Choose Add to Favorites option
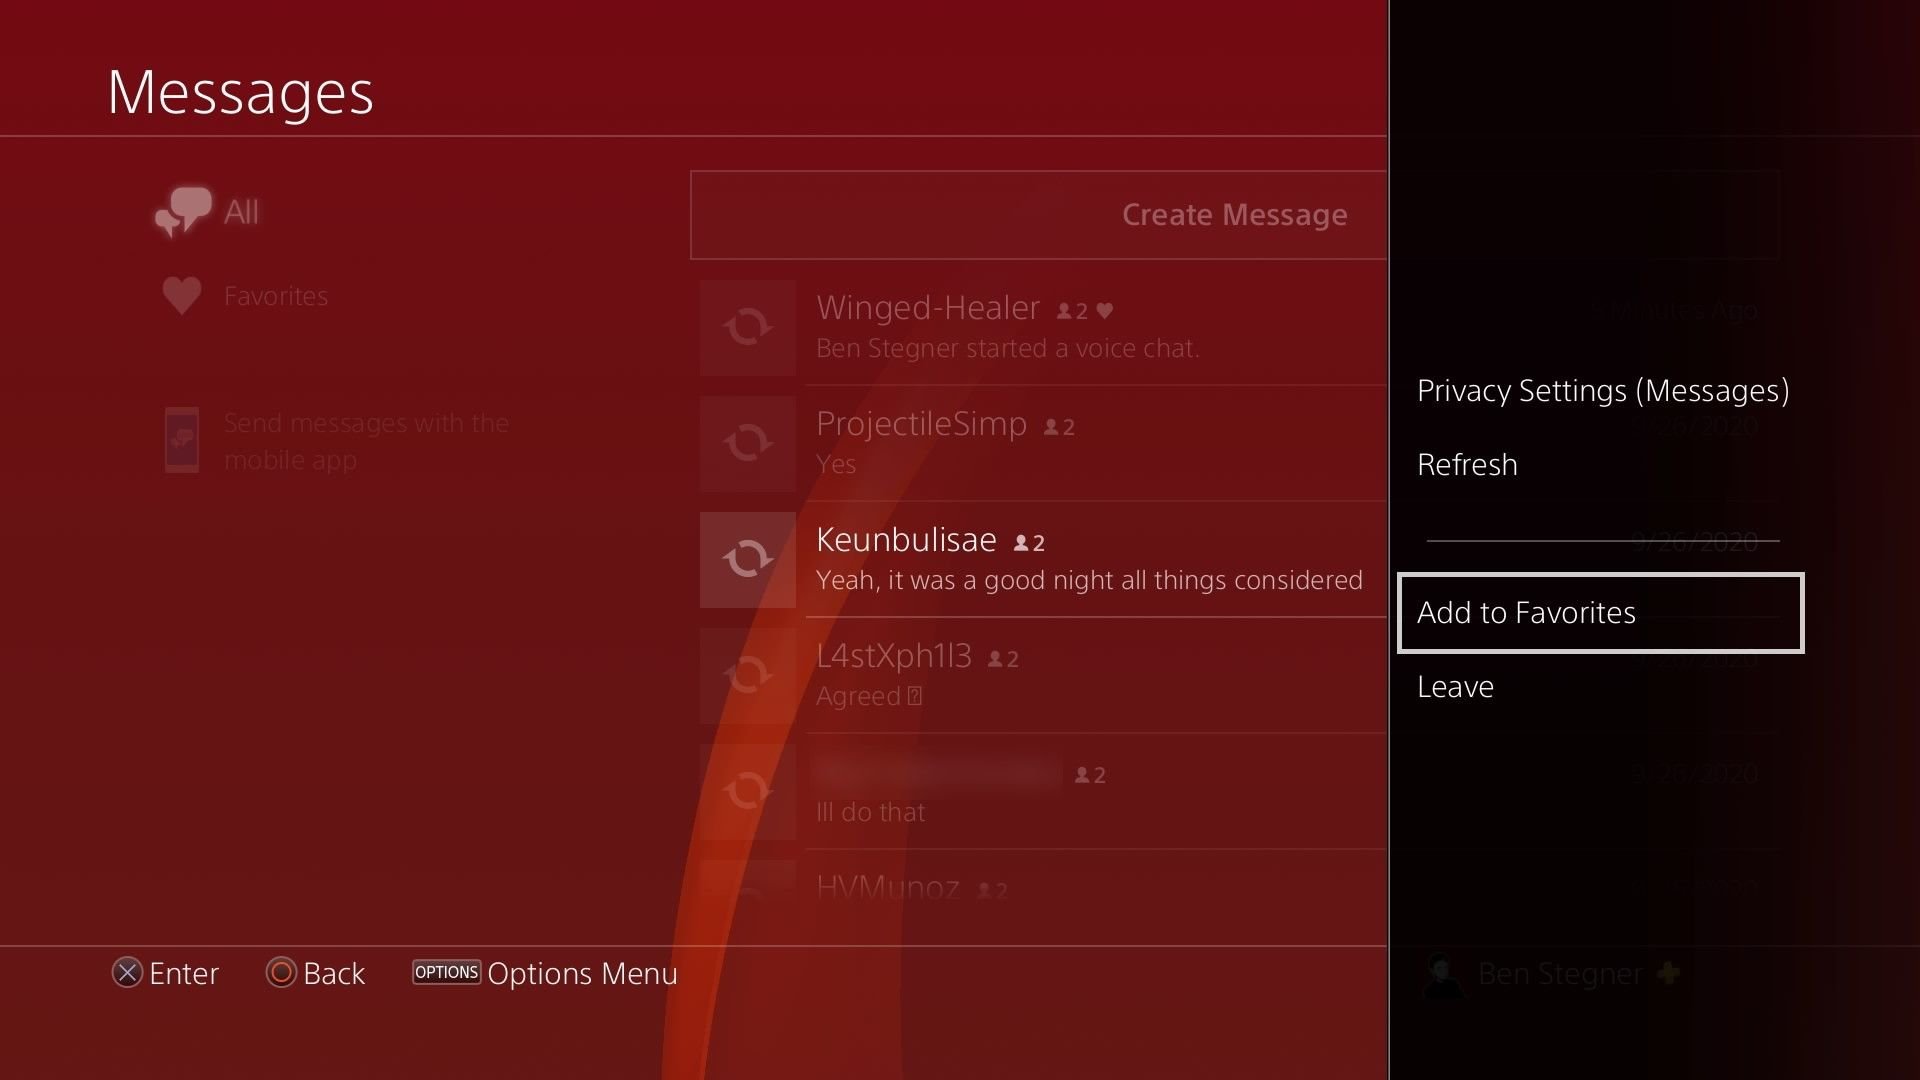 tap(1600, 613)
